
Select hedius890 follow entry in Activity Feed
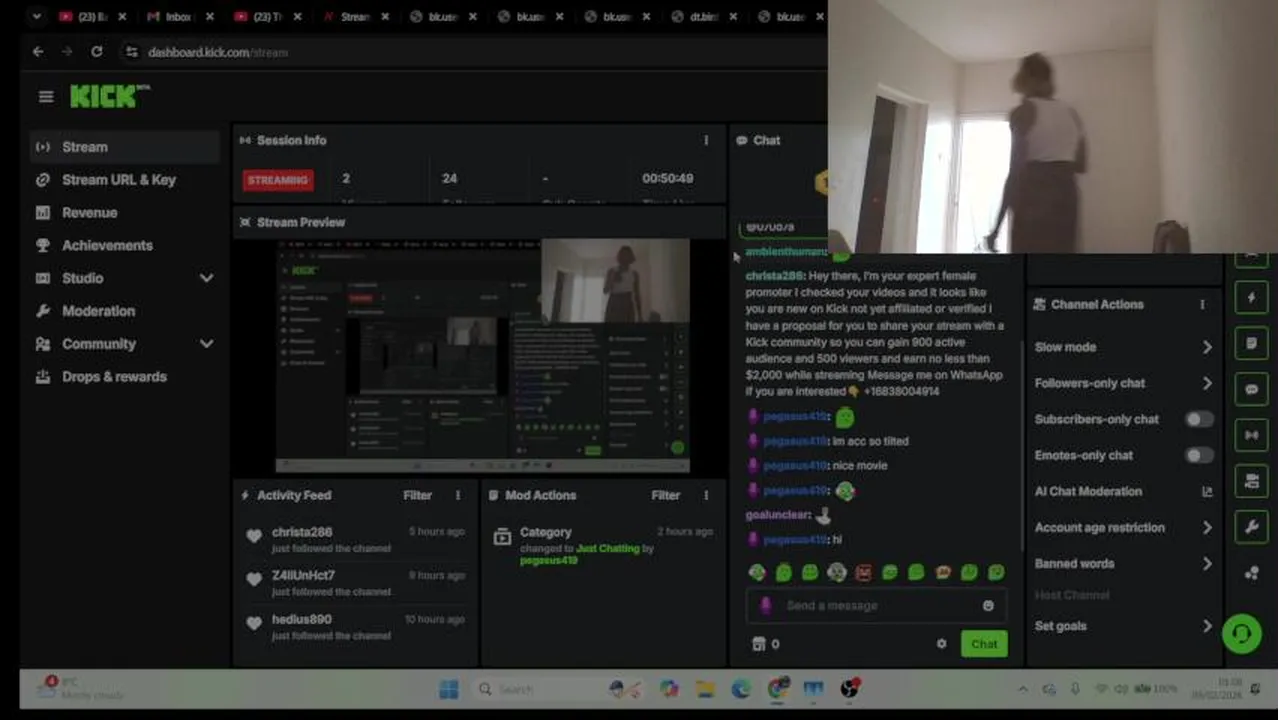pyautogui.click(x=355, y=626)
